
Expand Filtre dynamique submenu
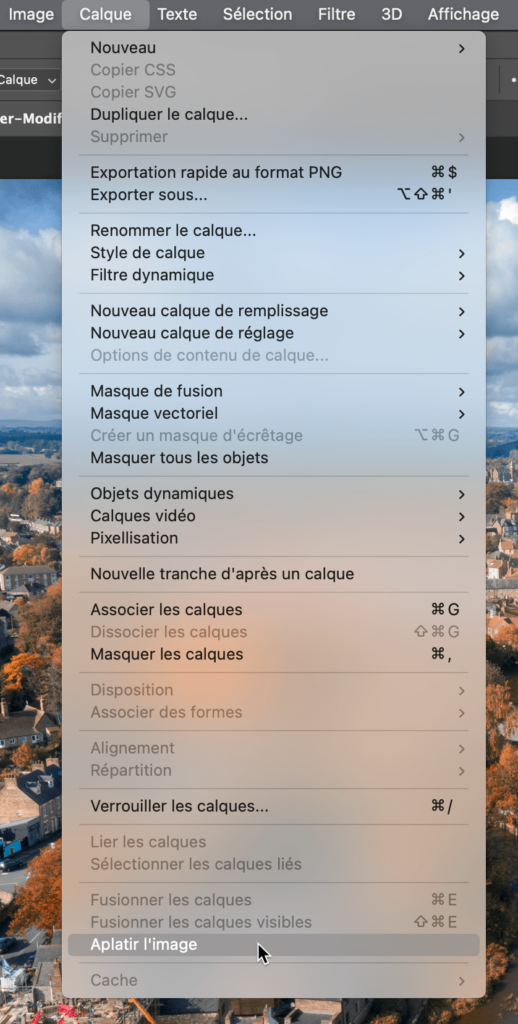(274, 275)
